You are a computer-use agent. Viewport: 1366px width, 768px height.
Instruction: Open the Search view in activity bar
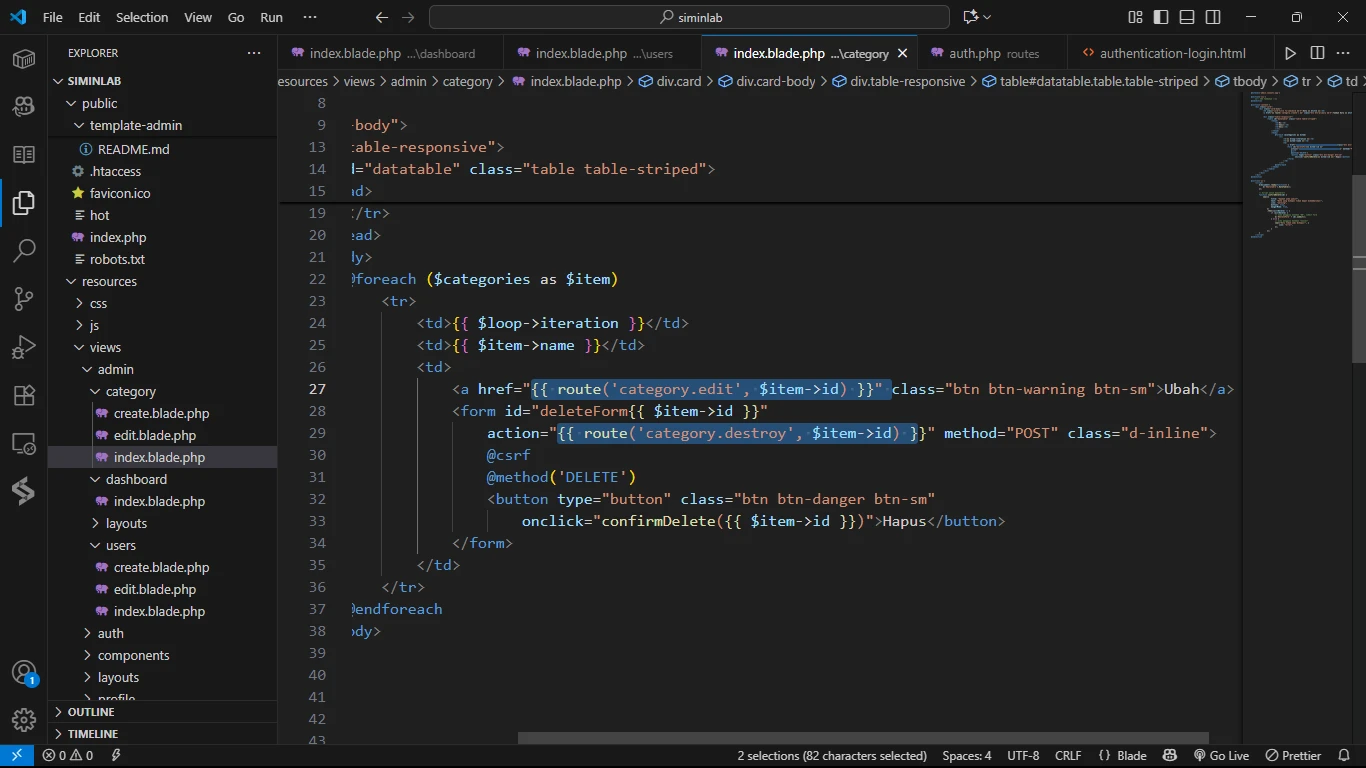(x=24, y=251)
